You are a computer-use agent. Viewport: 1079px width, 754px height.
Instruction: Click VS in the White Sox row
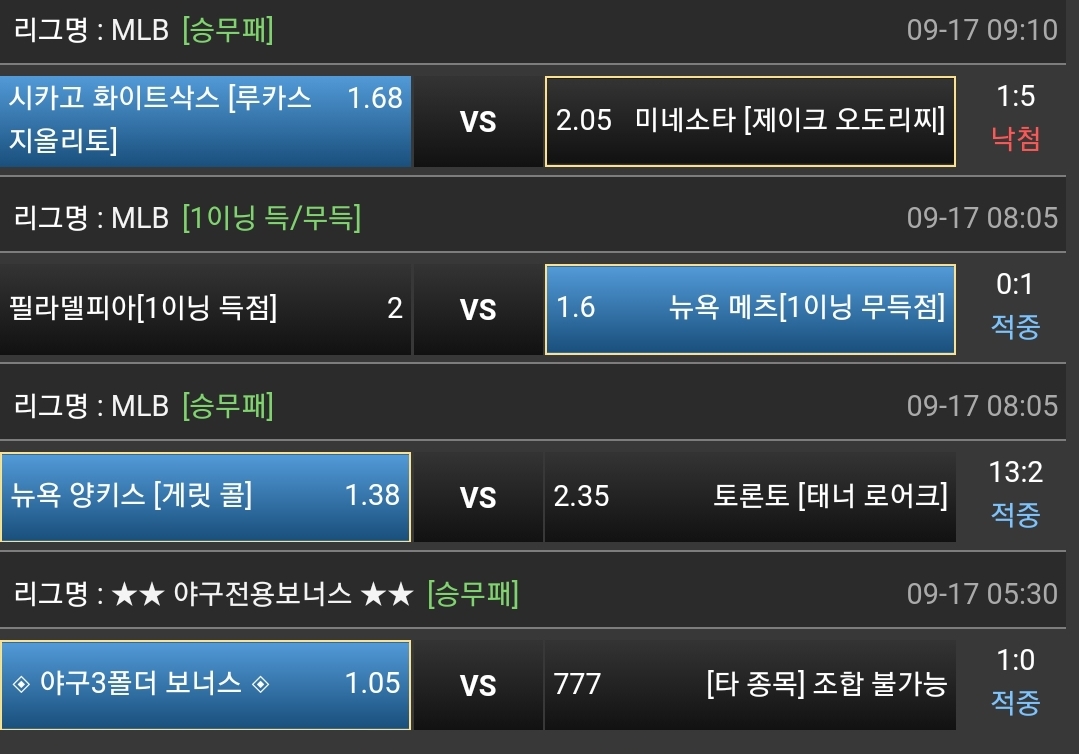pos(478,122)
